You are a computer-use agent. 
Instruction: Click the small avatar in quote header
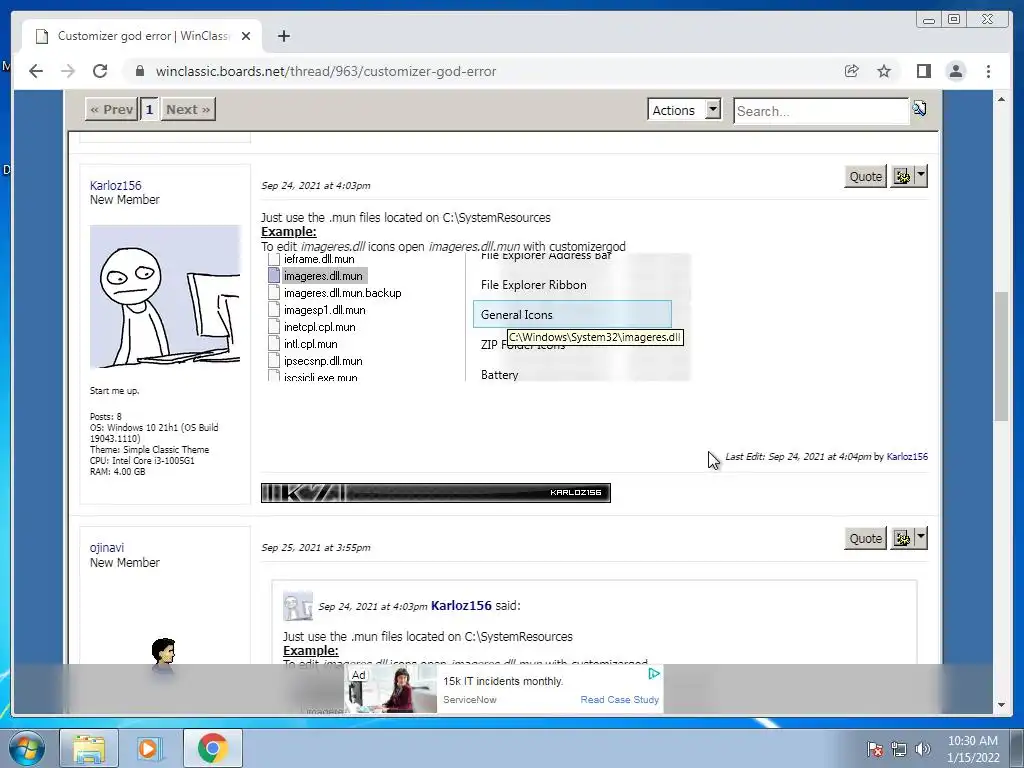pos(298,606)
